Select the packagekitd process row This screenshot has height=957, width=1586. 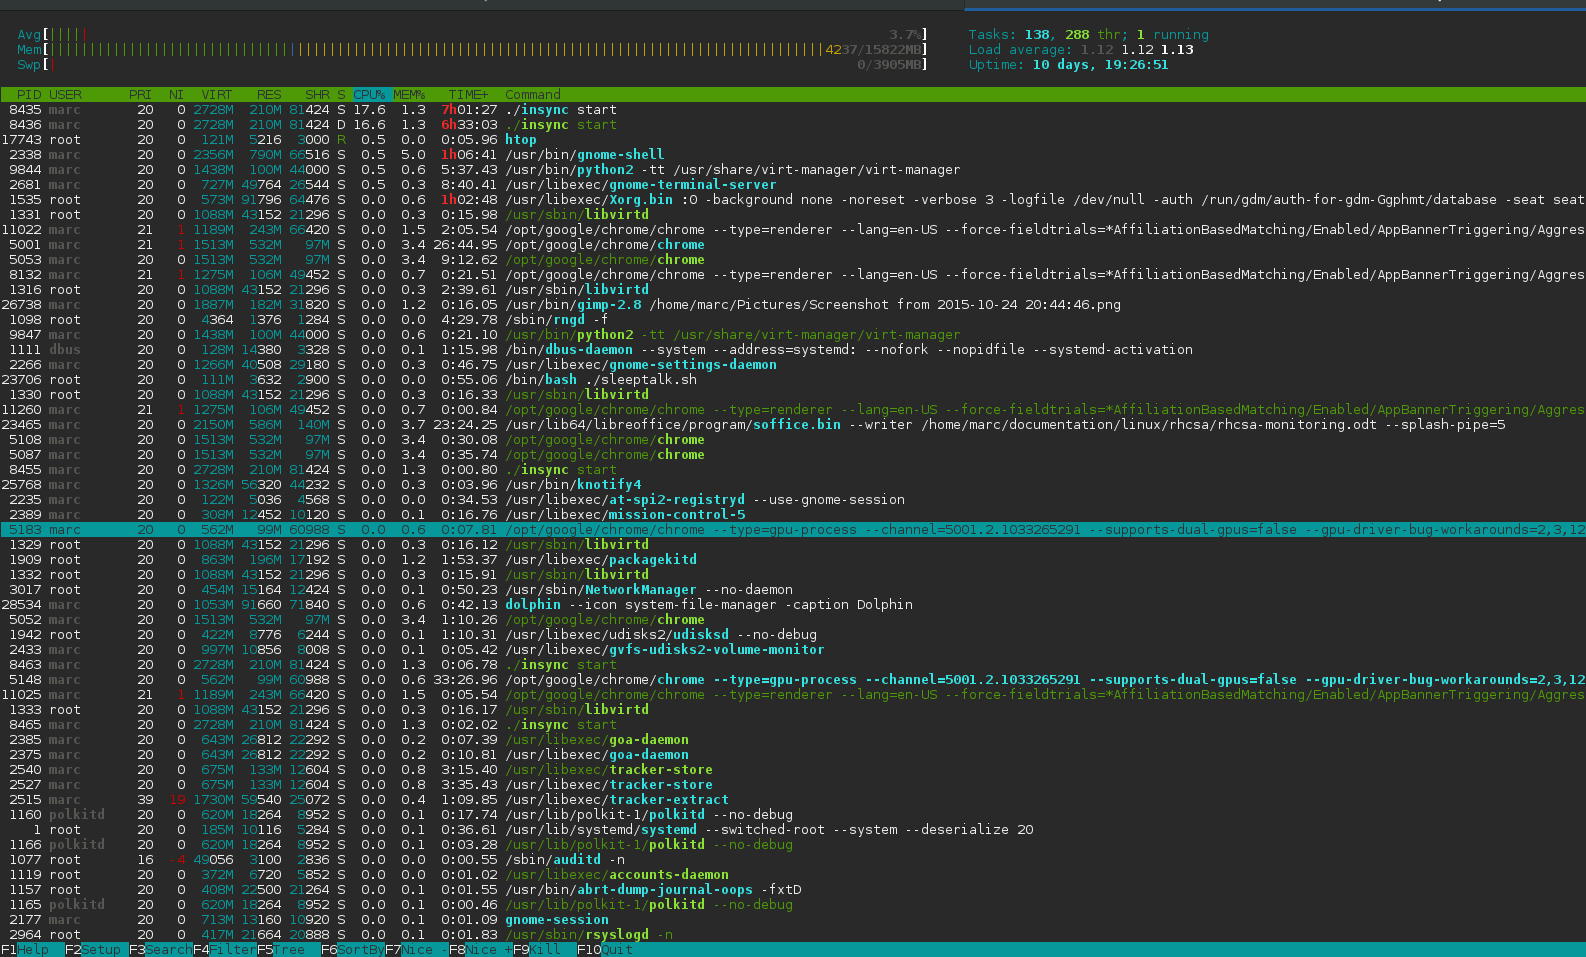pyautogui.click(x=793, y=560)
